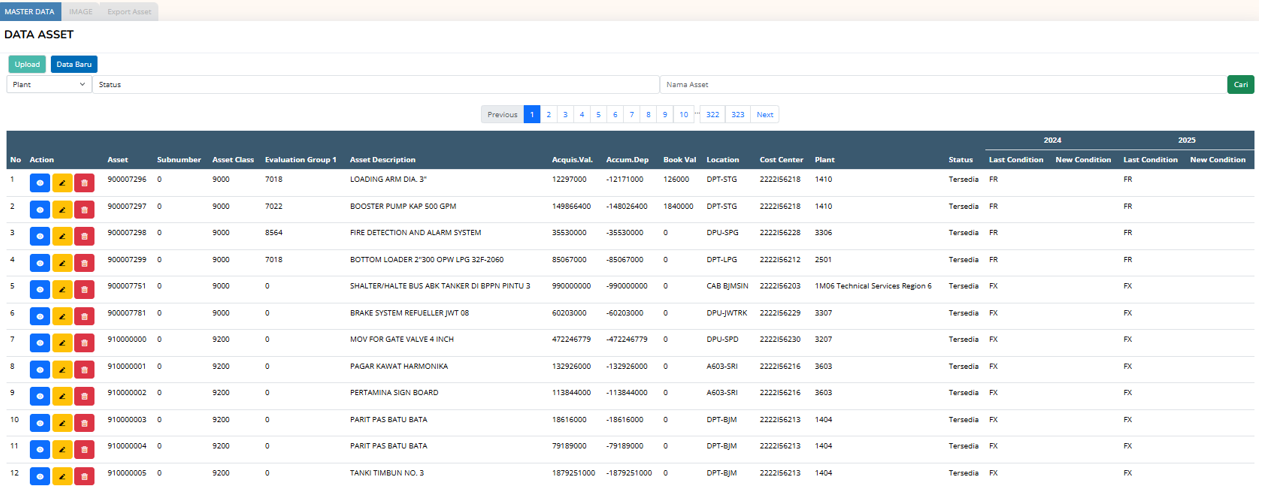Delete the FIRE DETECTION AND ALARM SYSTEM row

tap(84, 237)
